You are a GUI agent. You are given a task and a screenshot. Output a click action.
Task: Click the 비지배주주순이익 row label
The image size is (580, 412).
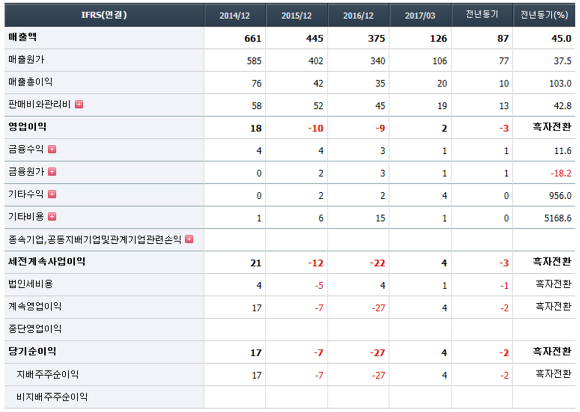coord(52,397)
